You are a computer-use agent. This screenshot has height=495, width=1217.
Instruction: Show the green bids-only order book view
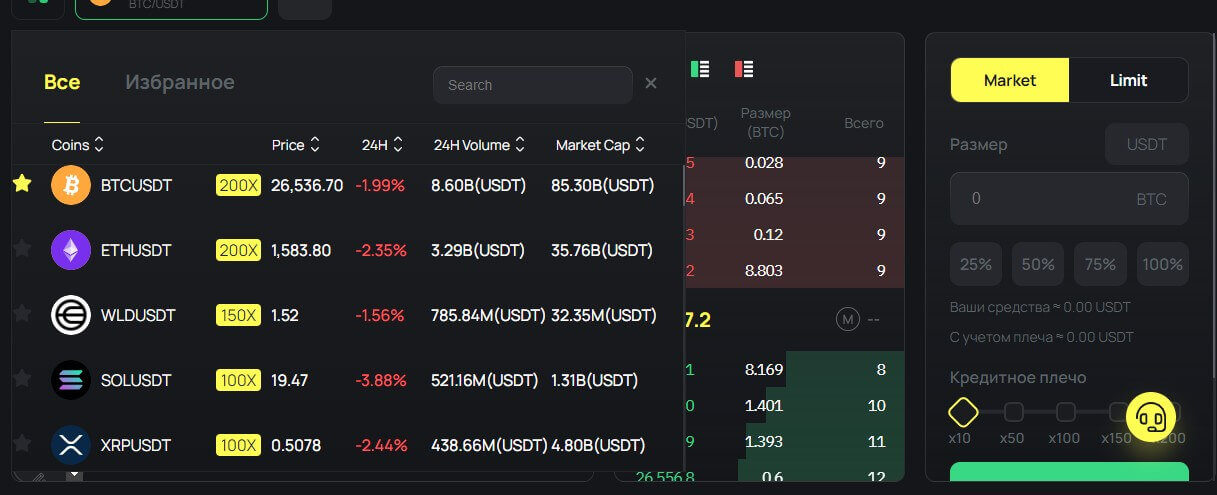[700, 69]
